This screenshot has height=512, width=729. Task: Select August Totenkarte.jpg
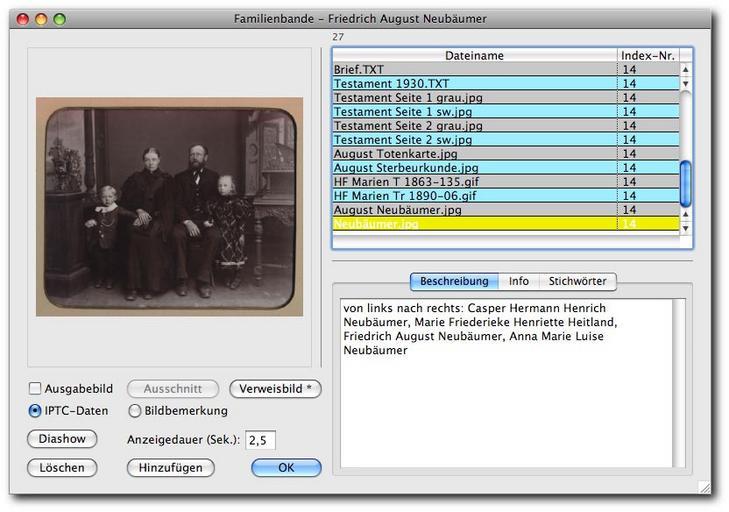pyautogui.click(x=506, y=154)
